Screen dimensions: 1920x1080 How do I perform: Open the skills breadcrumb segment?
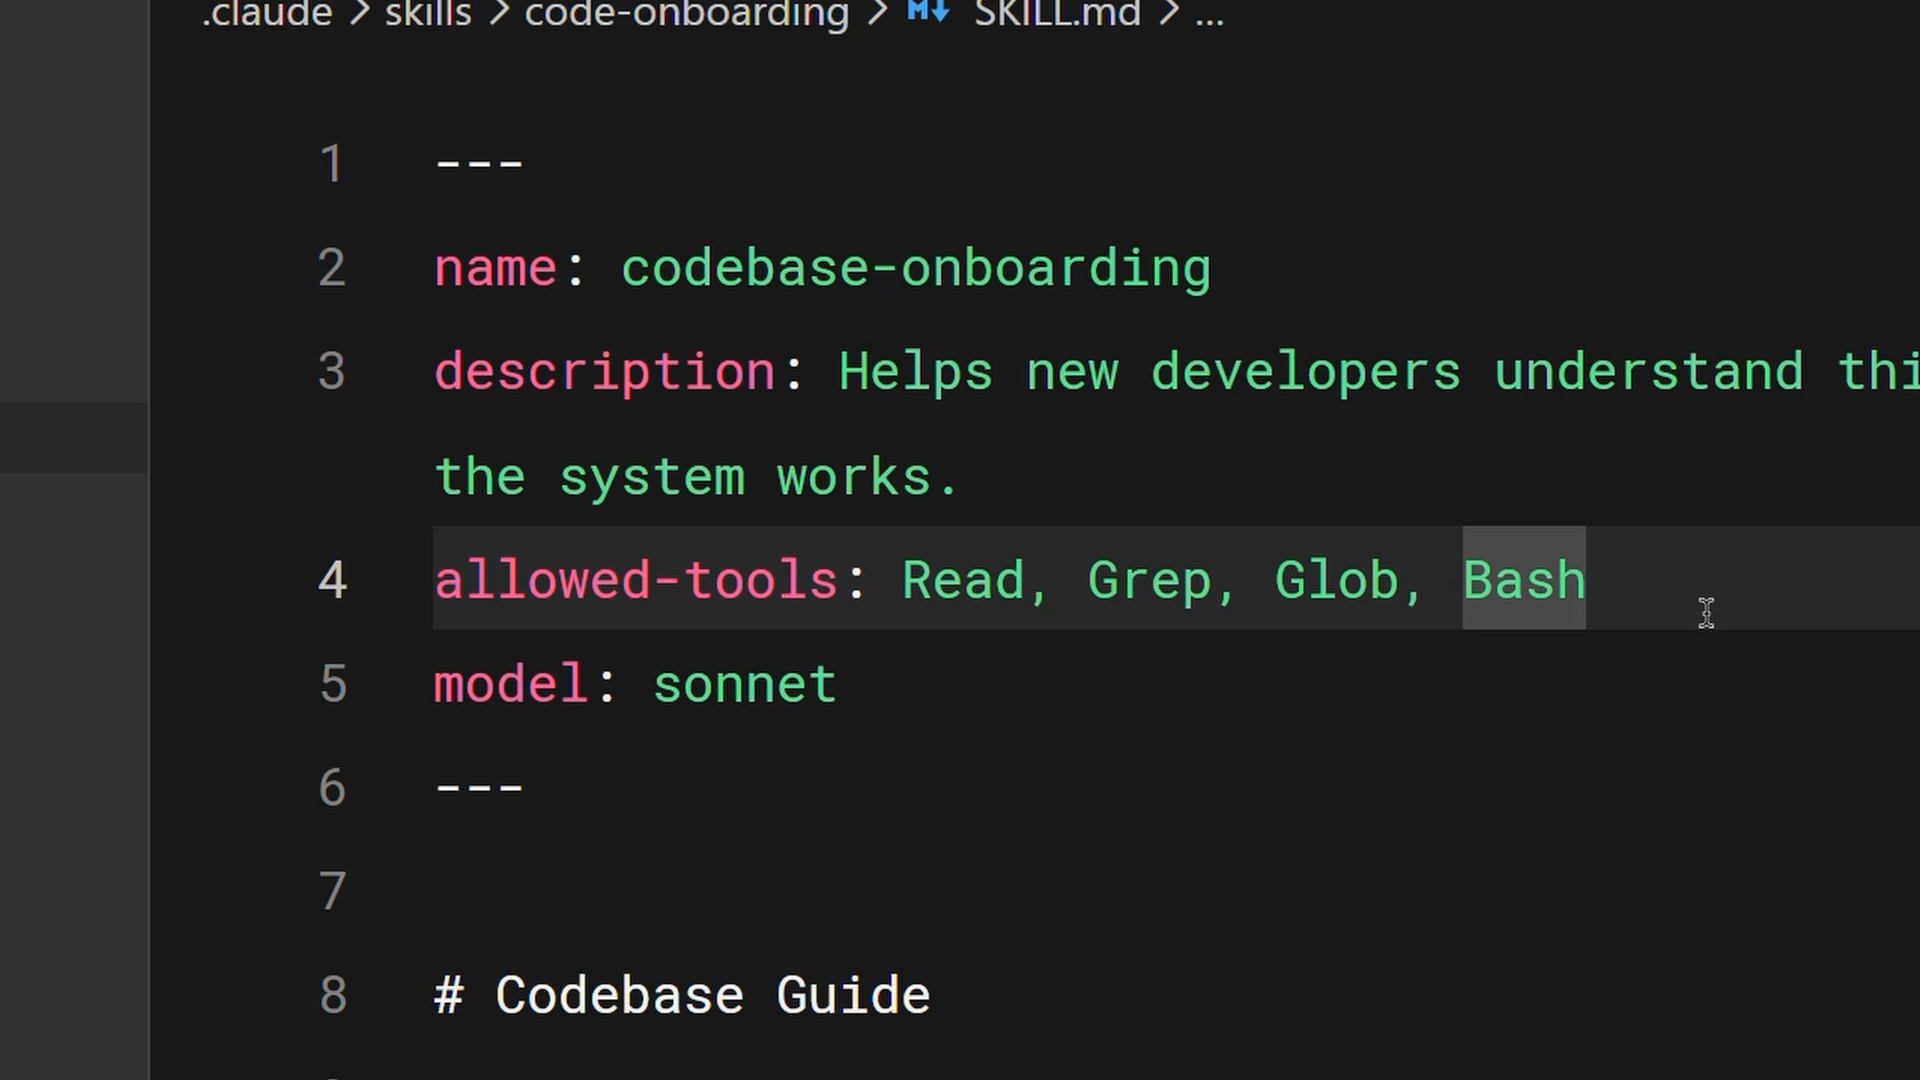(428, 13)
